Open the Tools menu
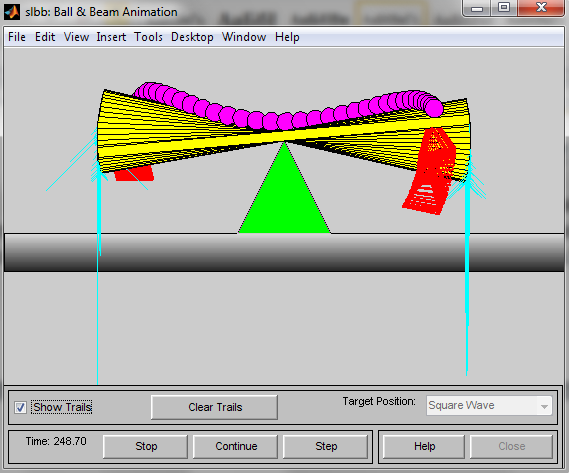 coord(148,37)
